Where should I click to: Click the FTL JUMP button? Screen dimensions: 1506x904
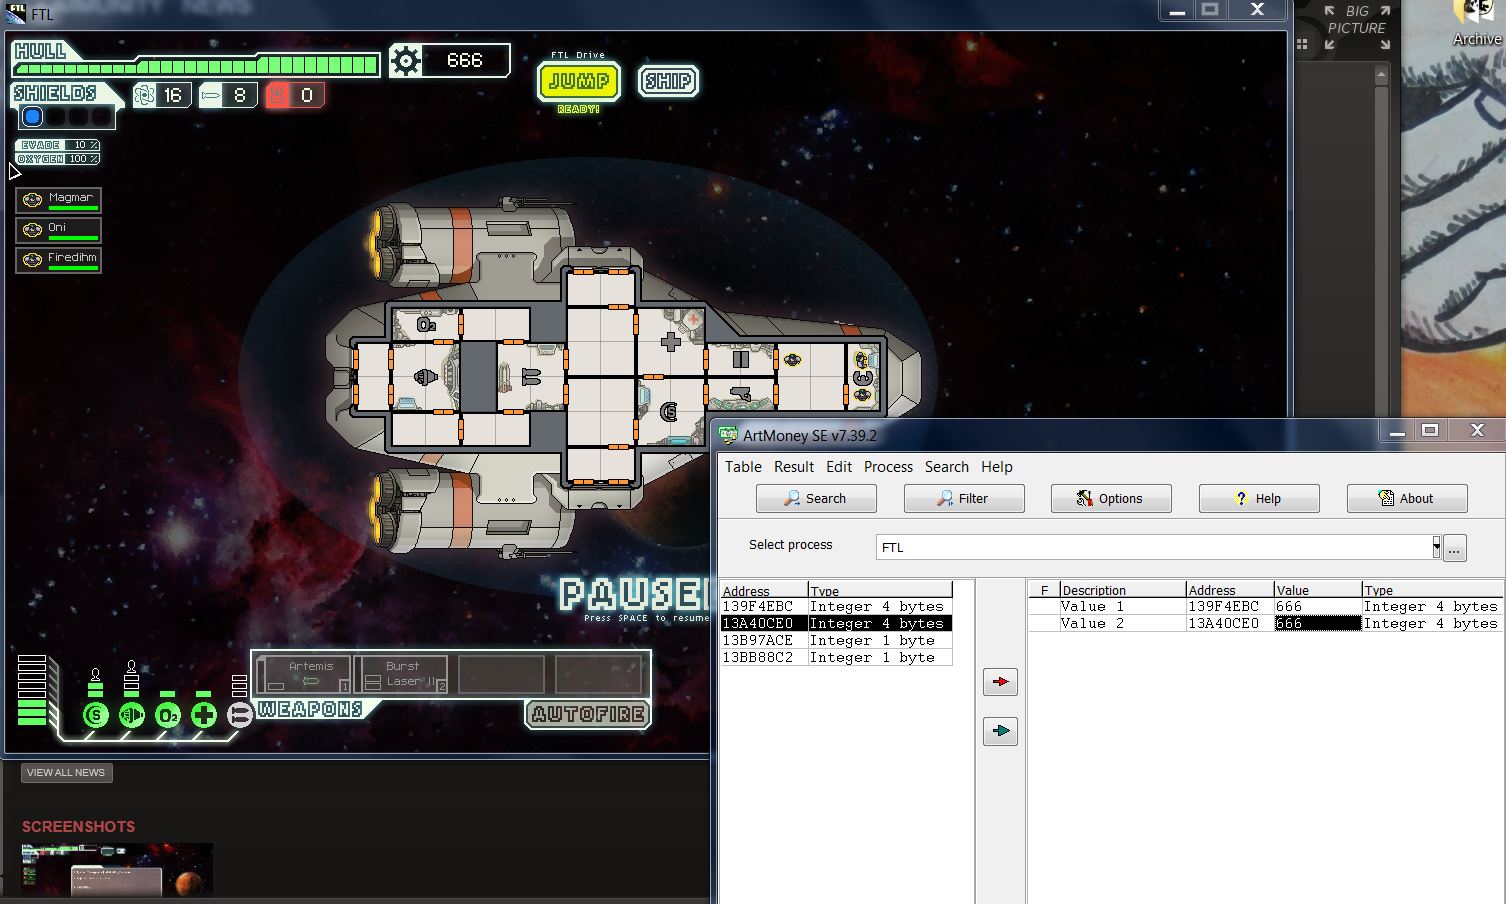point(579,81)
